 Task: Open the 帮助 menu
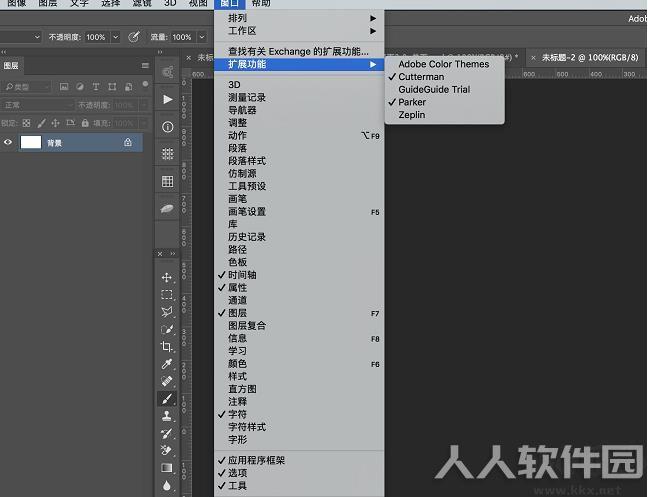click(x=261, y=3)
